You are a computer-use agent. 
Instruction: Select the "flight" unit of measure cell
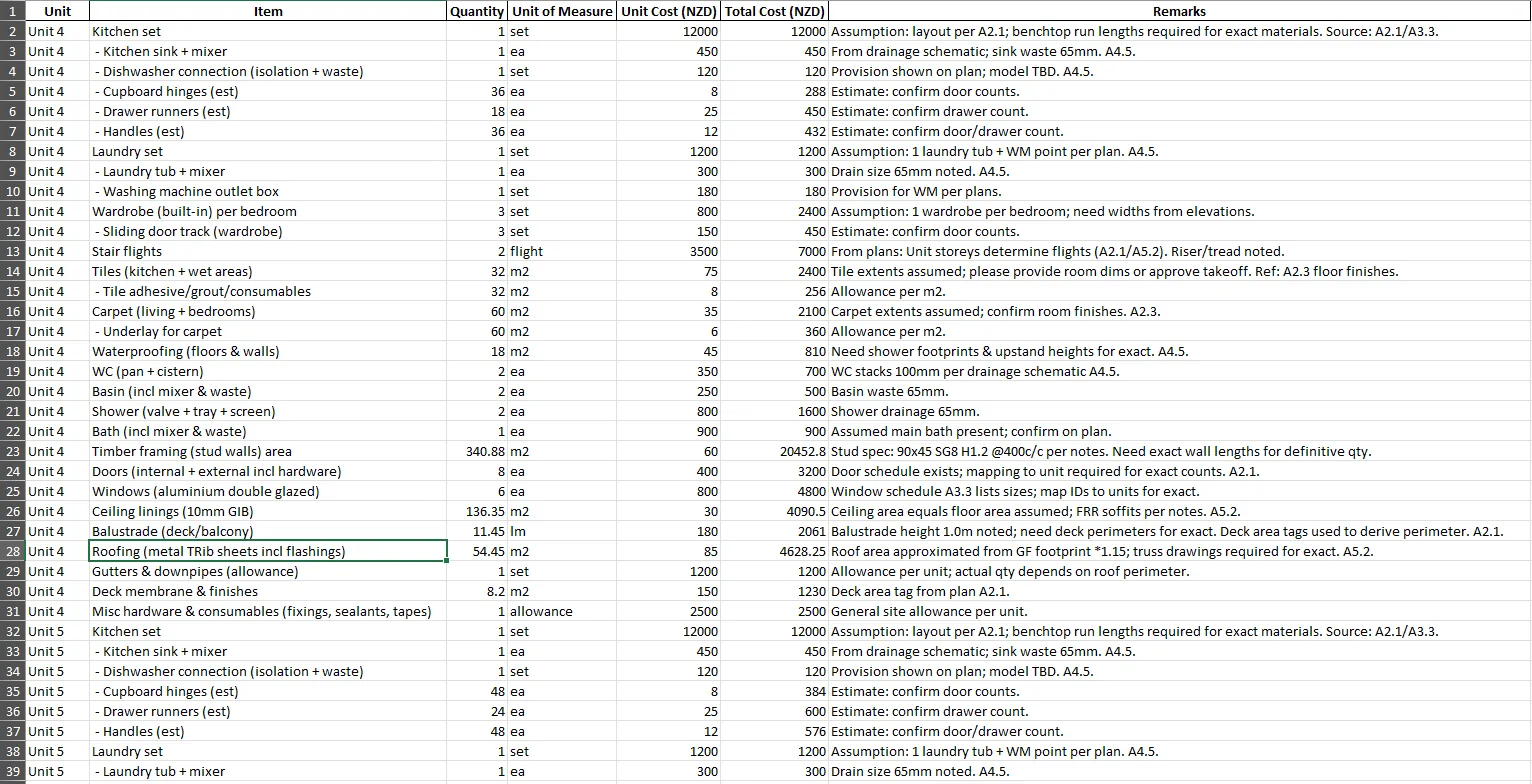[562, 251]
